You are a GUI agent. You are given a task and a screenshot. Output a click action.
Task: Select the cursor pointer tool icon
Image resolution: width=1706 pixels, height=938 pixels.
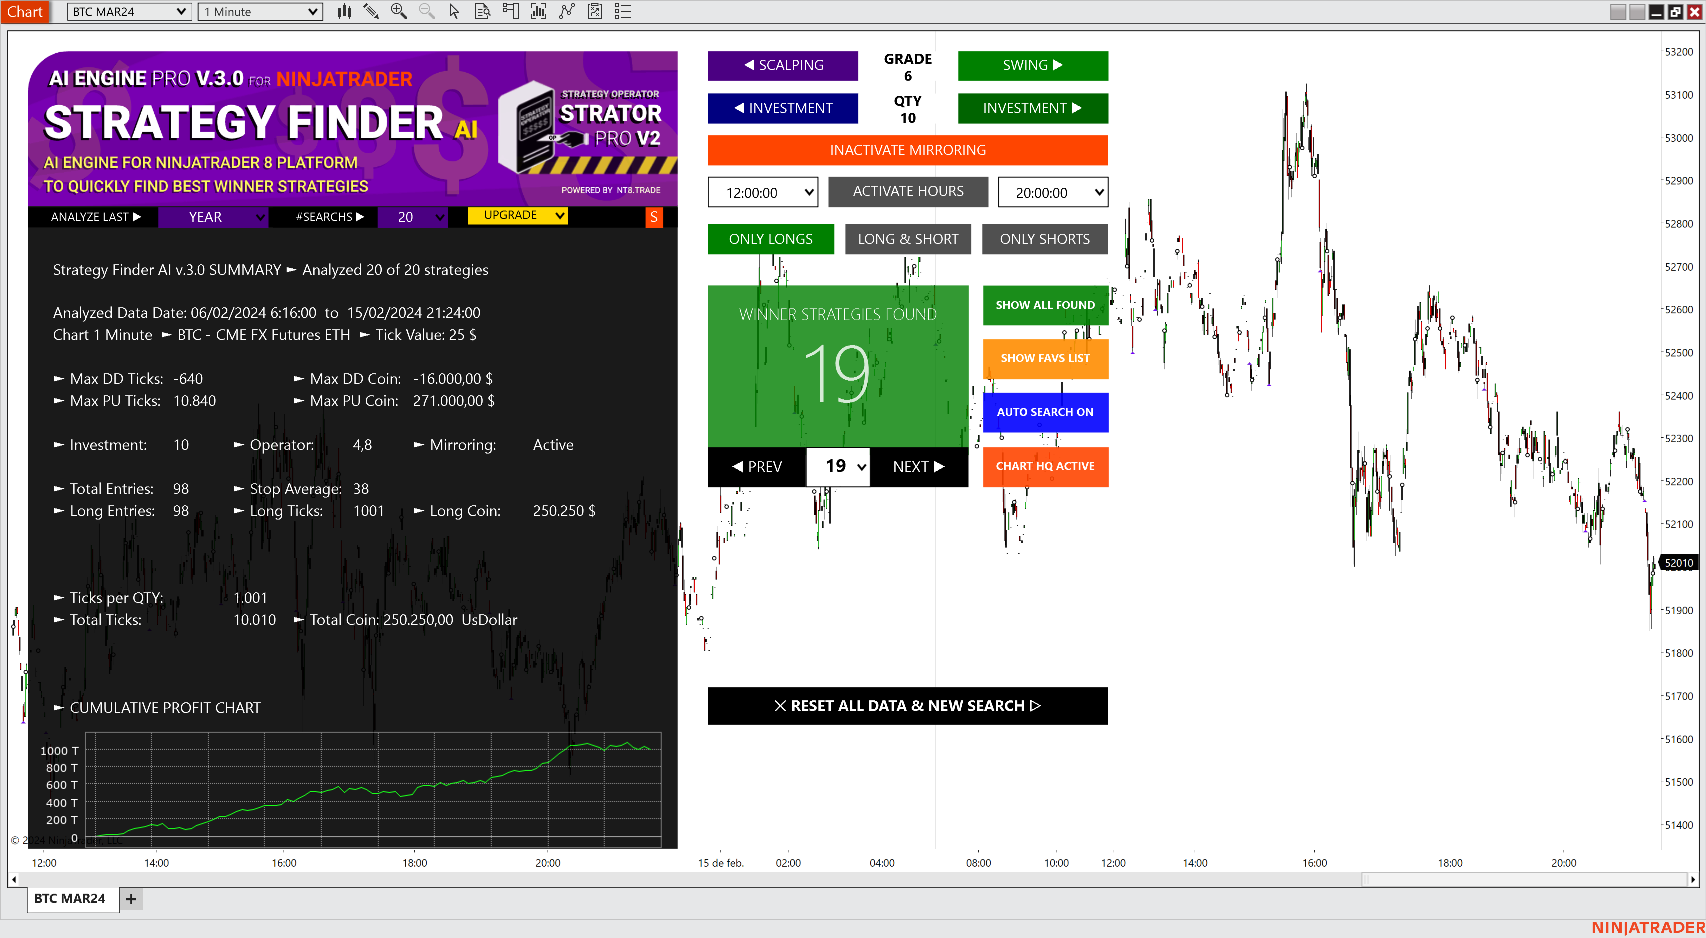pyautogui.click(x=454, y=11)
